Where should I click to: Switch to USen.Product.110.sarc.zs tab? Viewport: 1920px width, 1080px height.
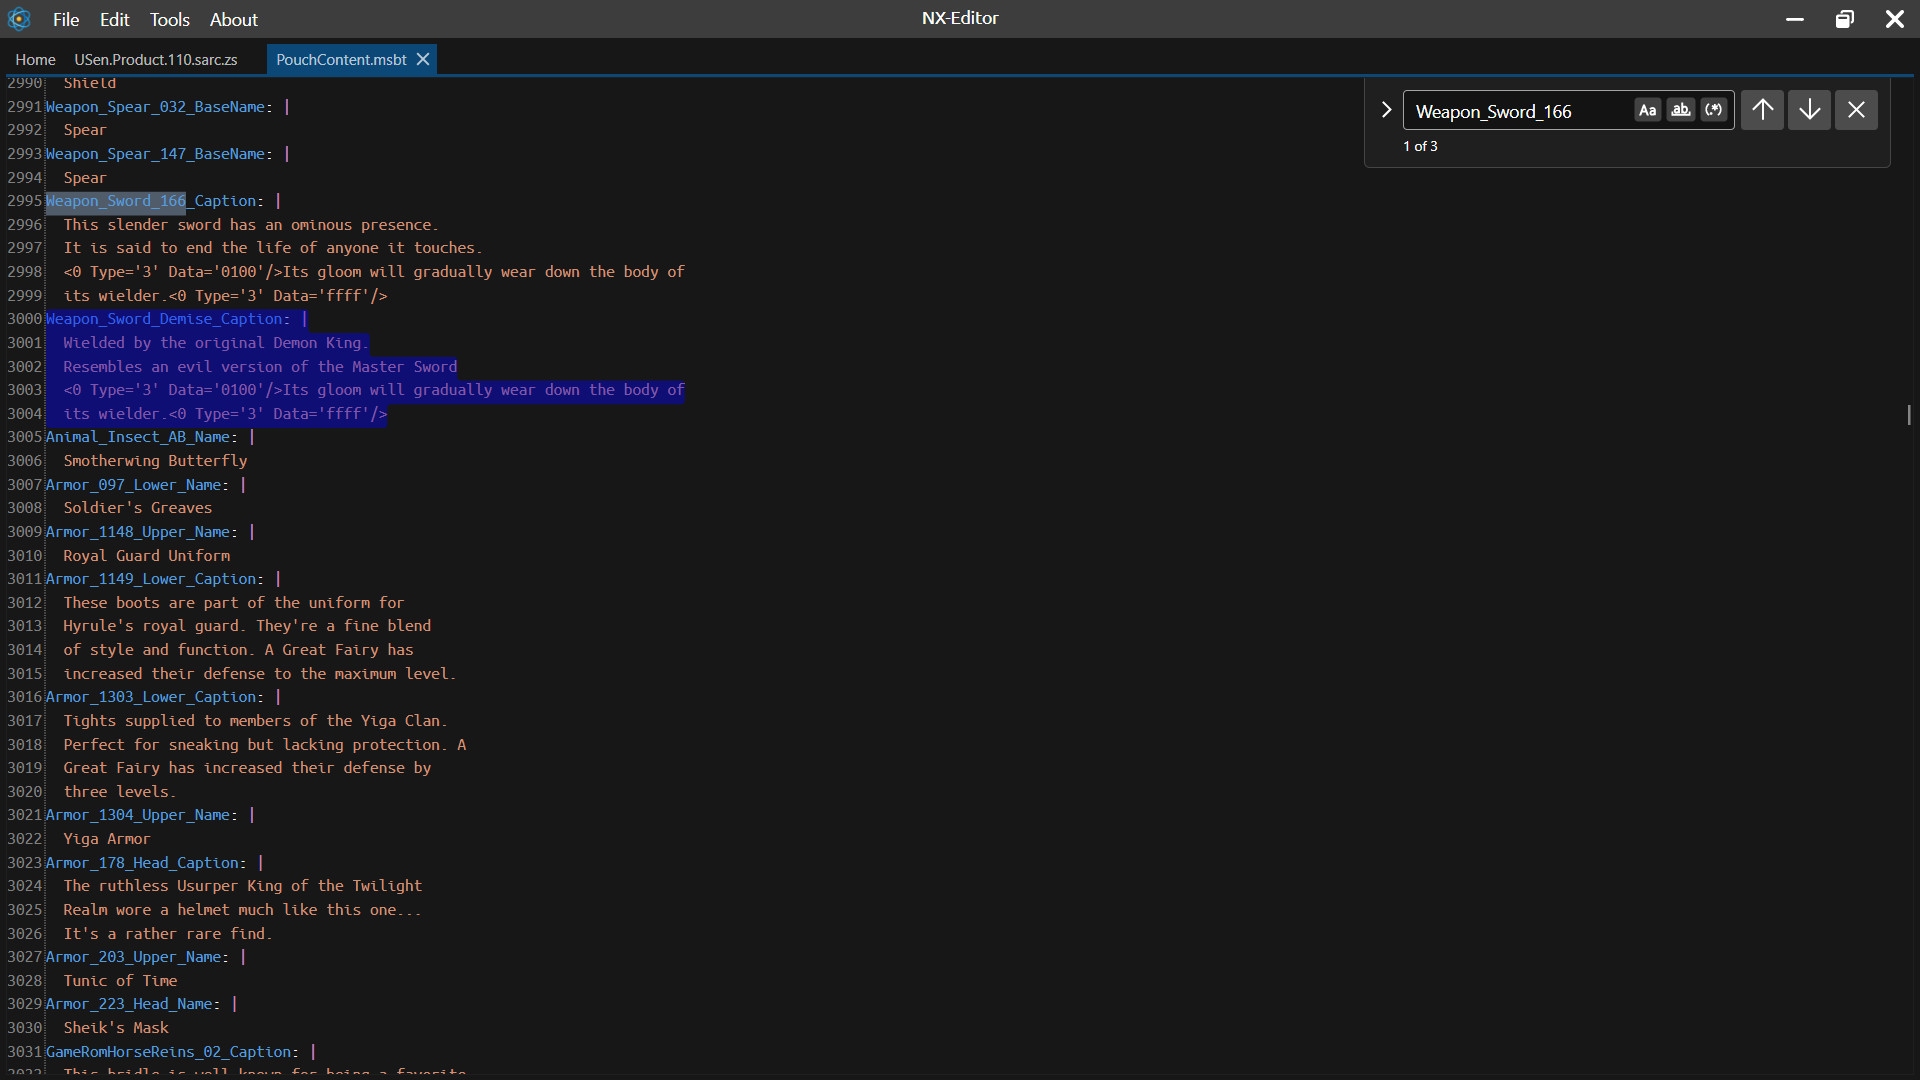tap(156, 60)
